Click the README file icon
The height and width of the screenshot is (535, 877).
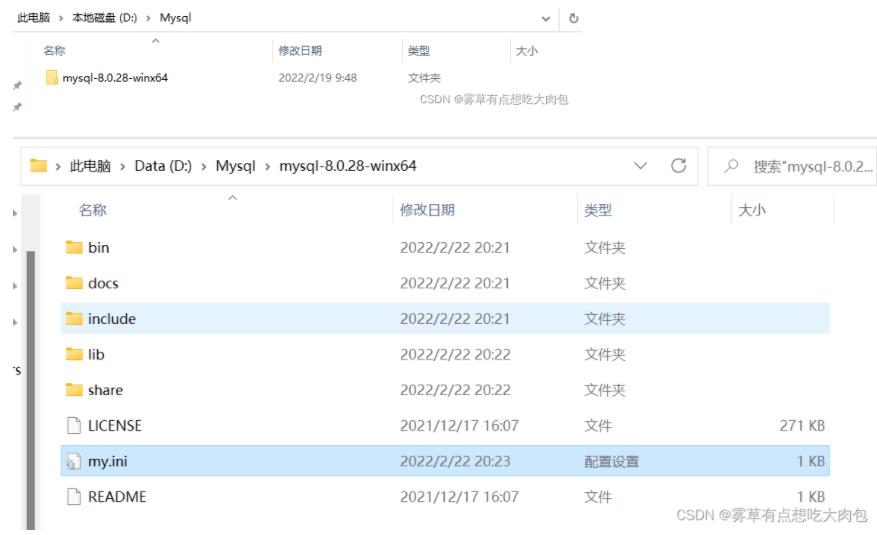coord(74,496)
